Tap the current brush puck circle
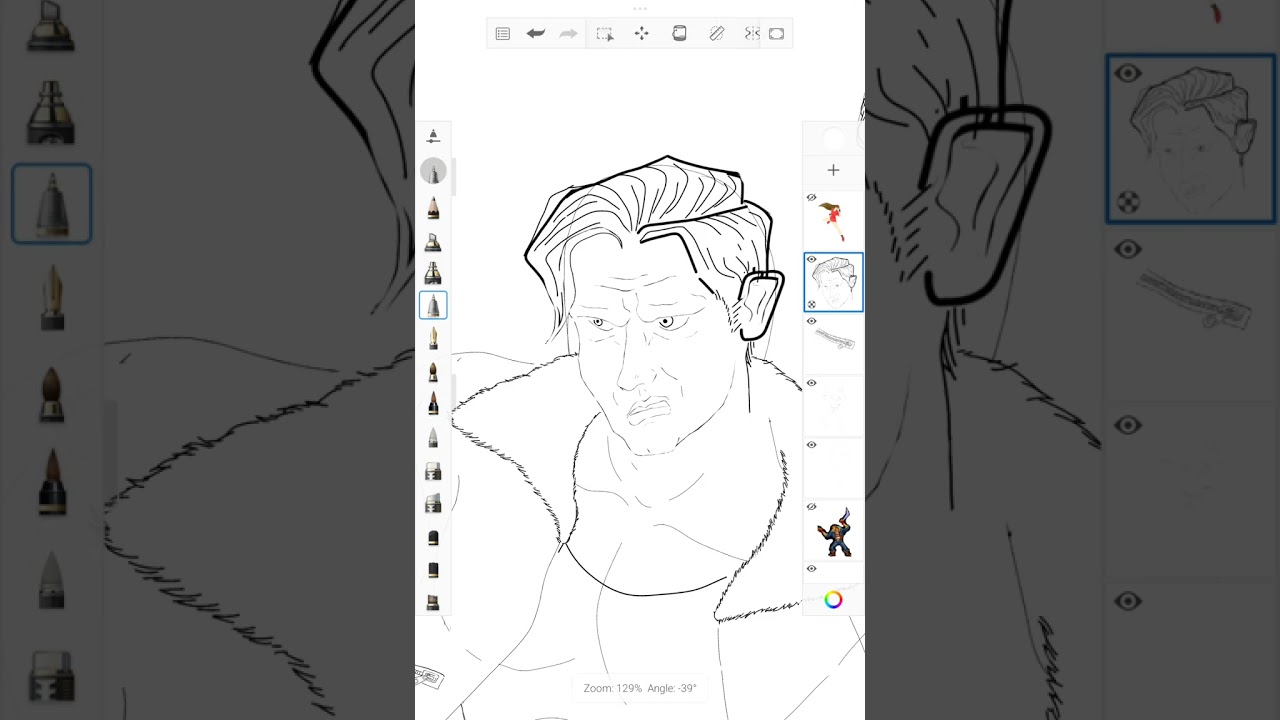Screen dimensions: 1280x720 pyautogui.click(x=433, y=171)
